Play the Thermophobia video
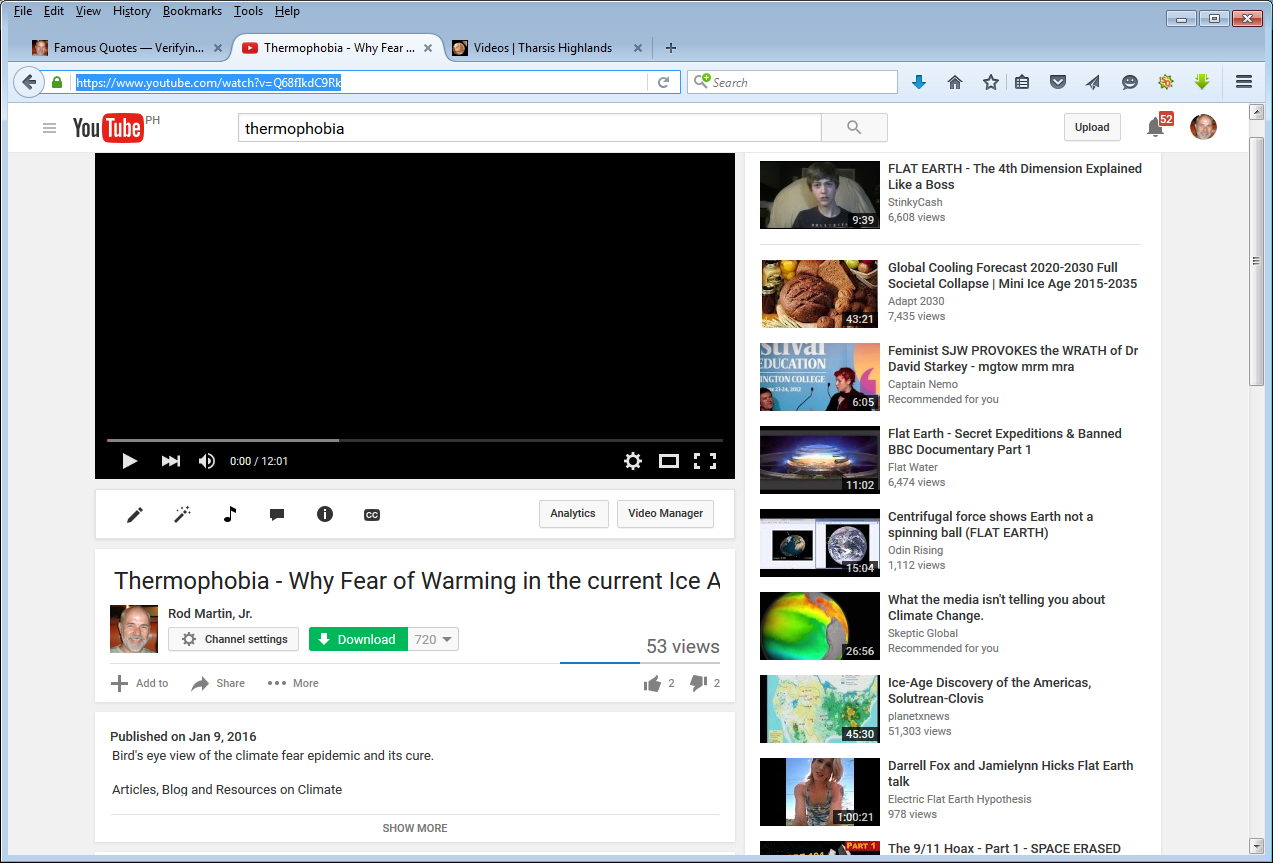The height and width of the screenshot is (863, 1273). tap(129, 461)
